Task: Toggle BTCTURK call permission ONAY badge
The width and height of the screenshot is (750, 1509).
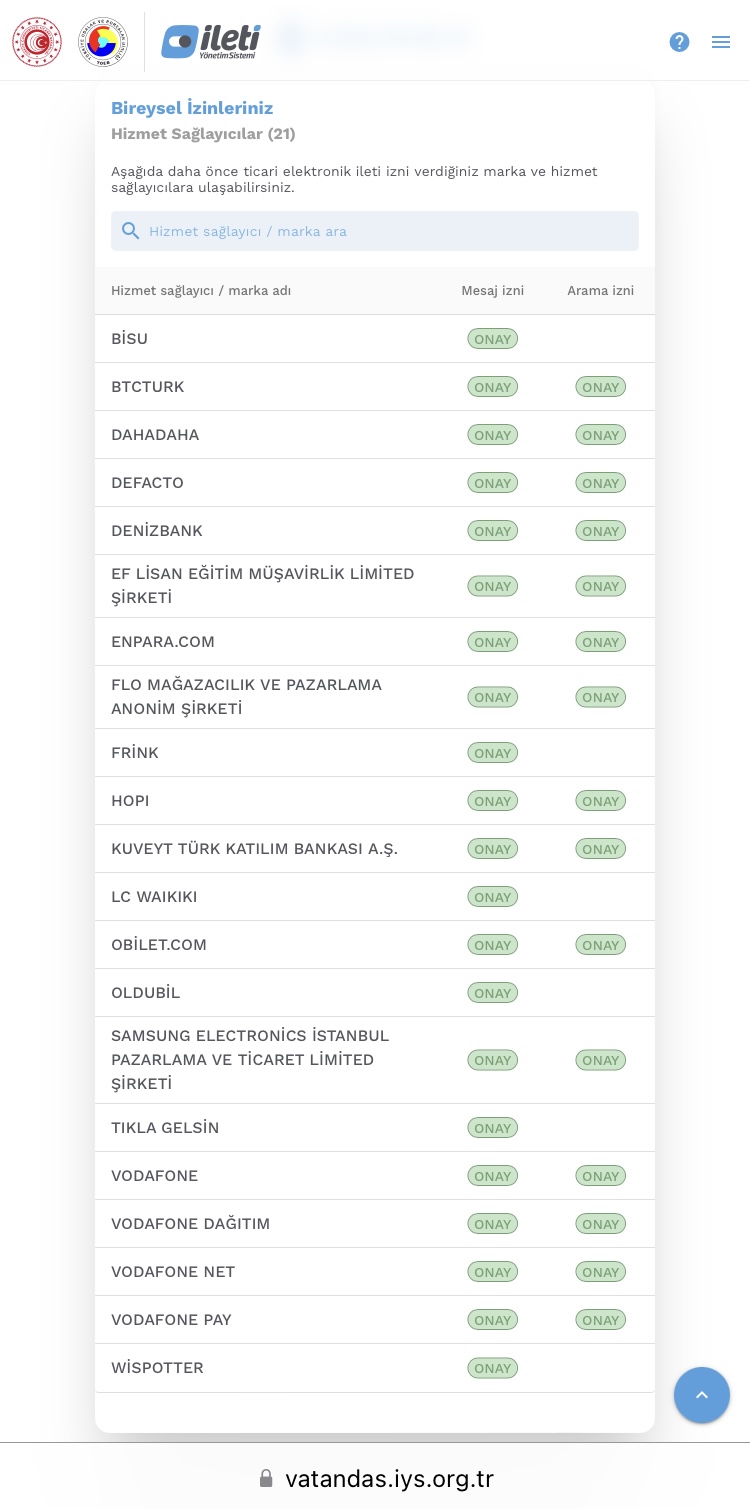Action: [x=601, y=387]
